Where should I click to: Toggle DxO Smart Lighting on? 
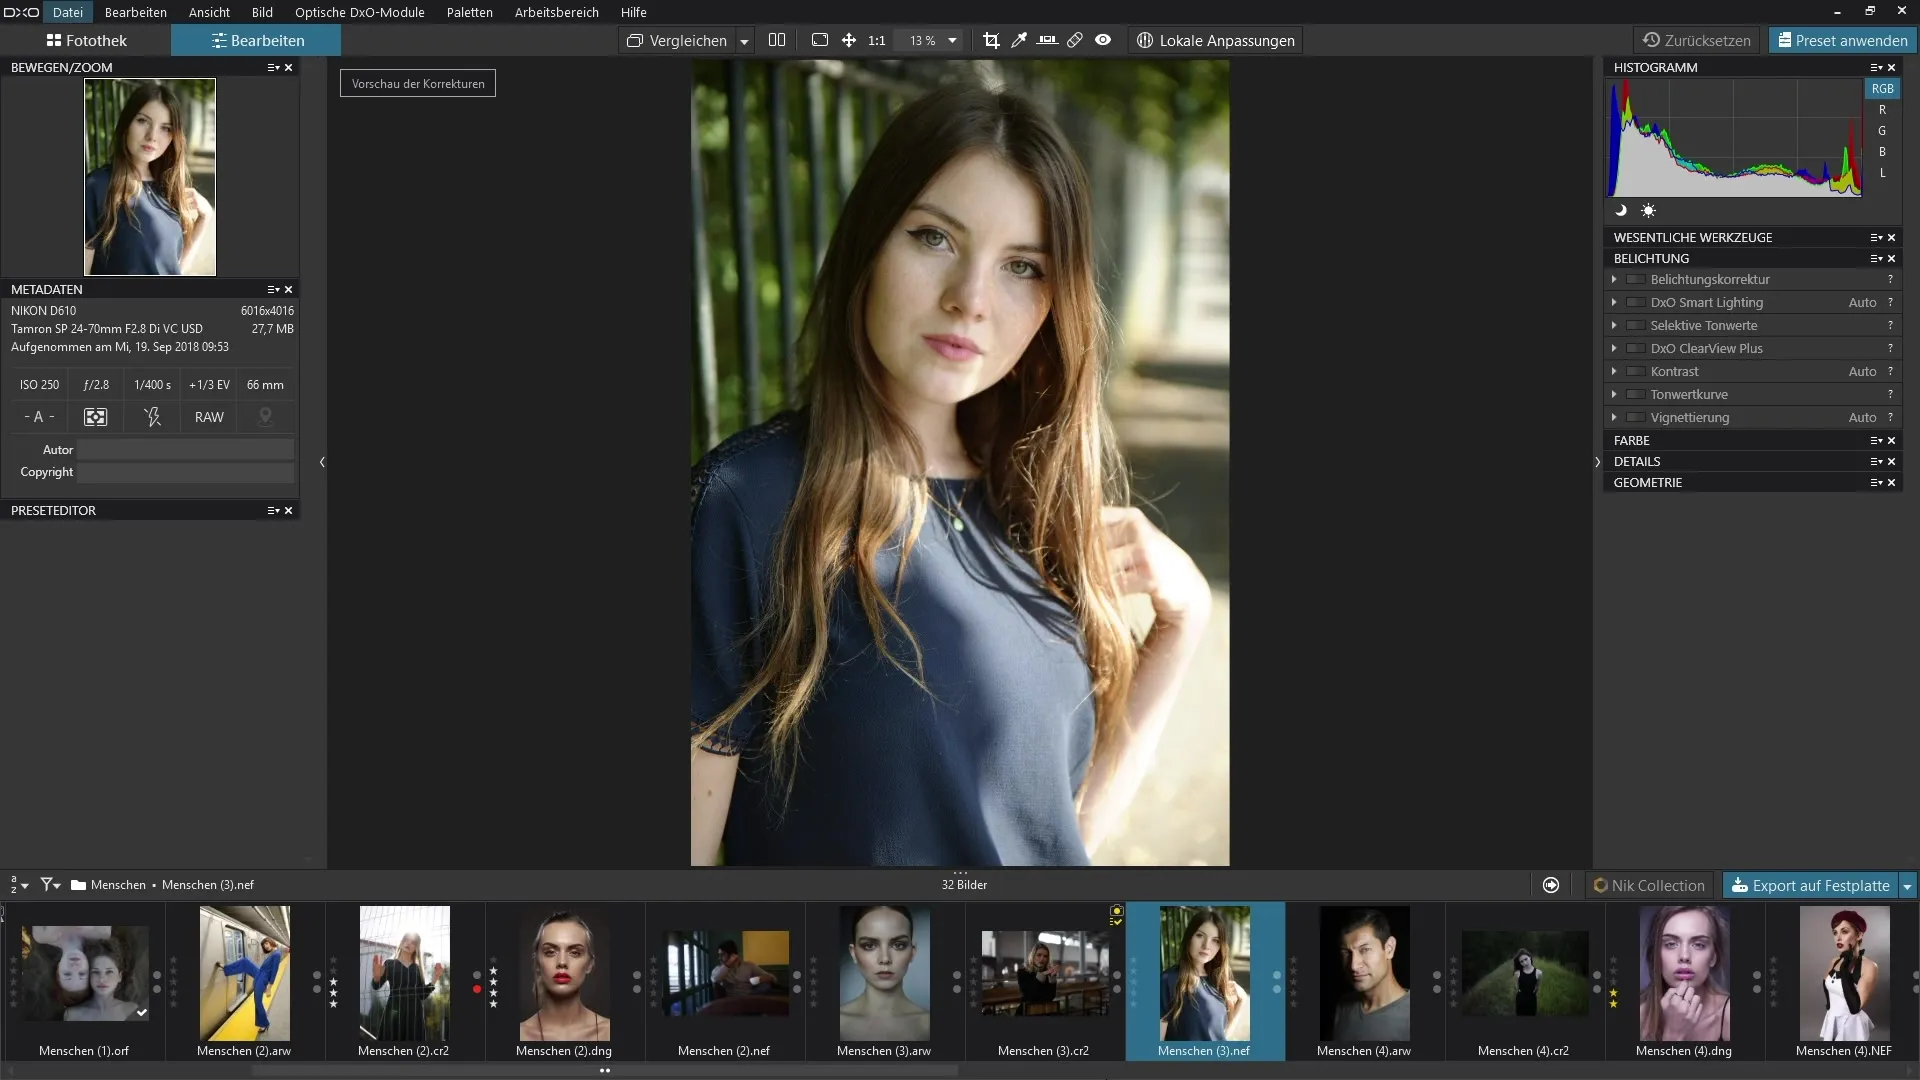pyautogui.click(x=1636, y=302)
